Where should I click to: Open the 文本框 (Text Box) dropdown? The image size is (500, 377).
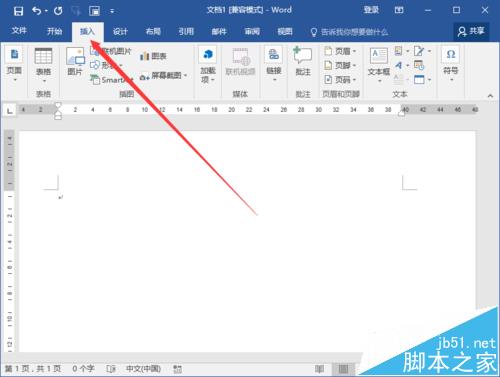pos(379,65)
